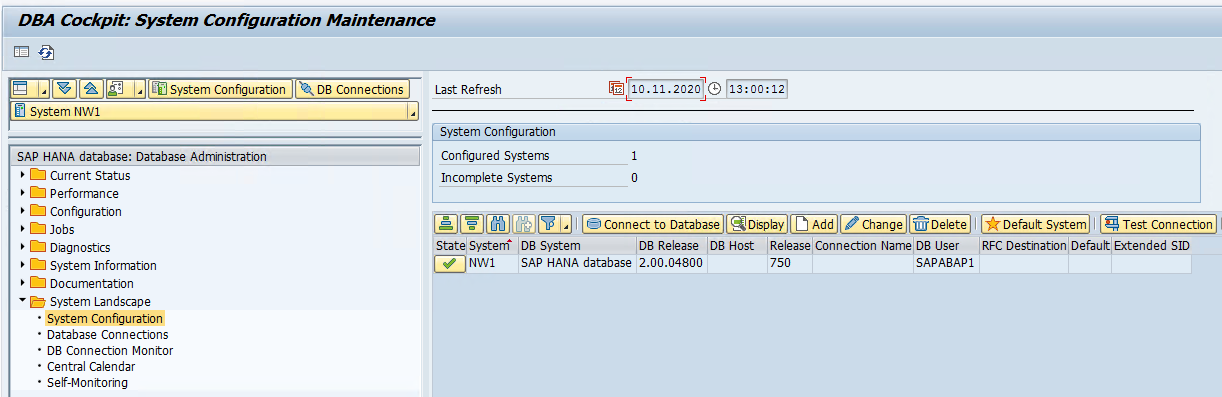The image size is (1222, 397).
Task: Open System Configuration under System Landscape
Action: tap(105, 318)
